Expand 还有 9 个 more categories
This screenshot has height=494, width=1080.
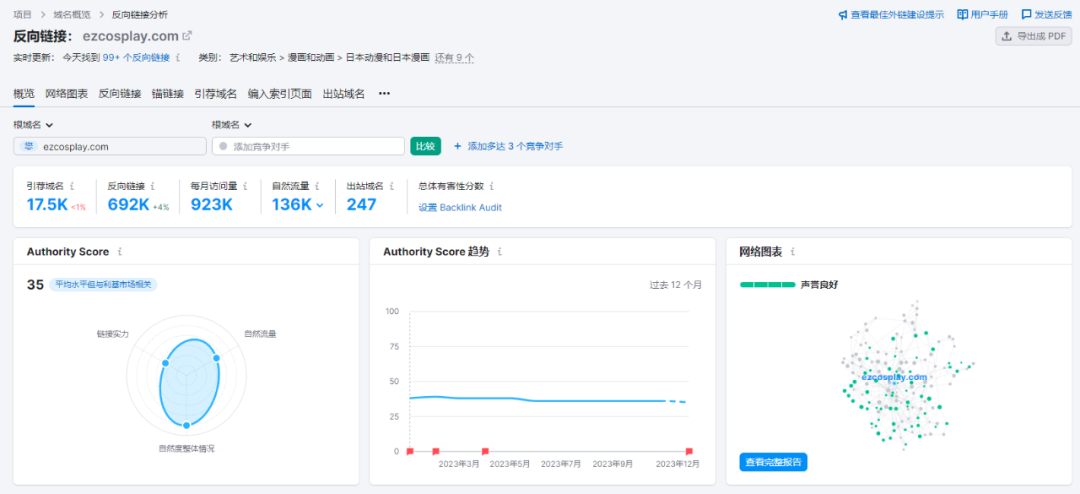click(x=454, y=58)
